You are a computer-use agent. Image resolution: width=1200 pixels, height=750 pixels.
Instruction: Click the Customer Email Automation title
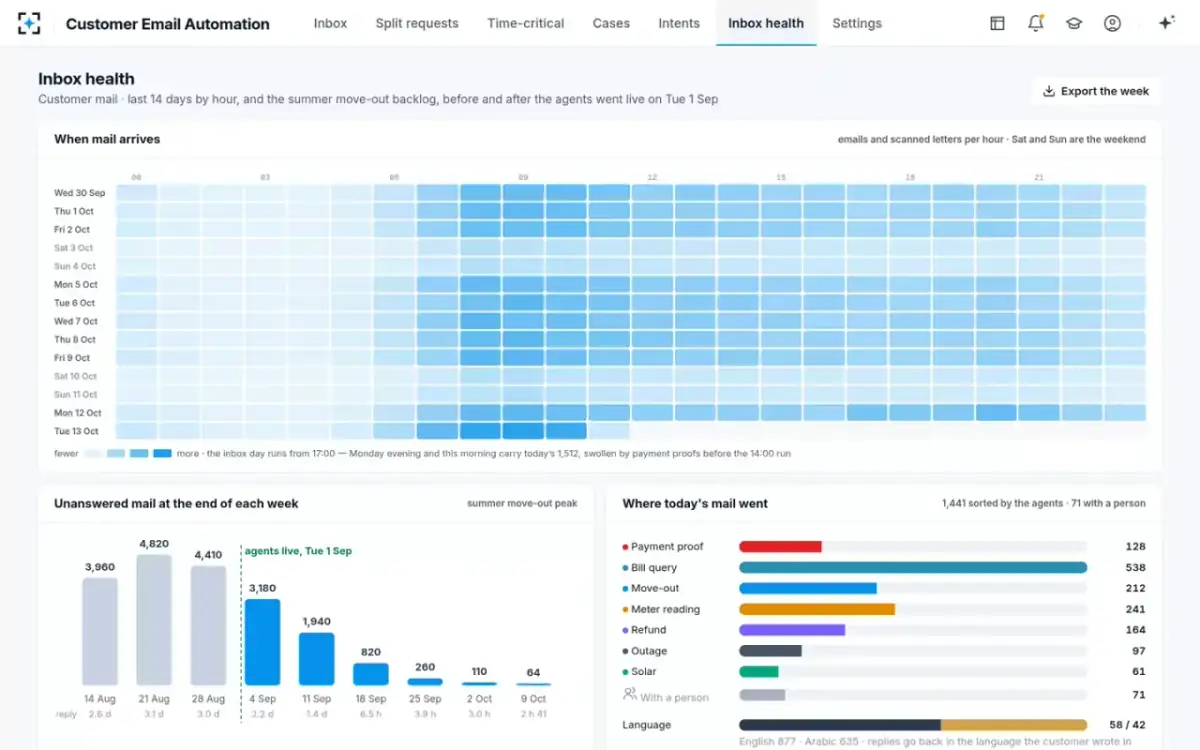(x=168, y=24)
